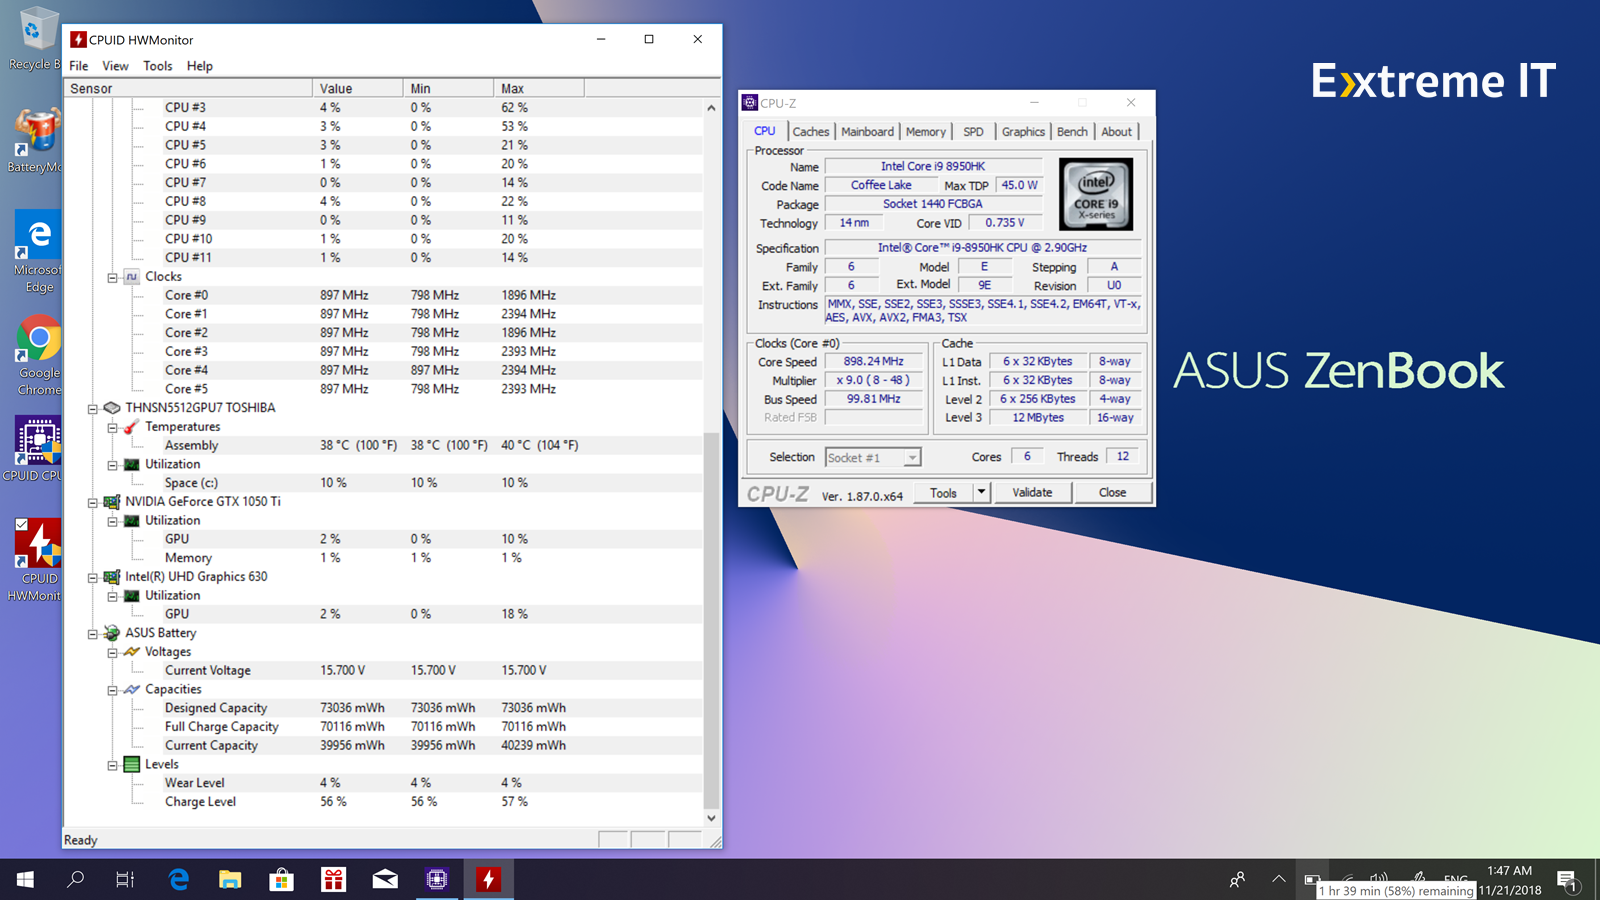Open the Help menu in HWMonitor
The image size is (1600, 900).
pos(200,66)
